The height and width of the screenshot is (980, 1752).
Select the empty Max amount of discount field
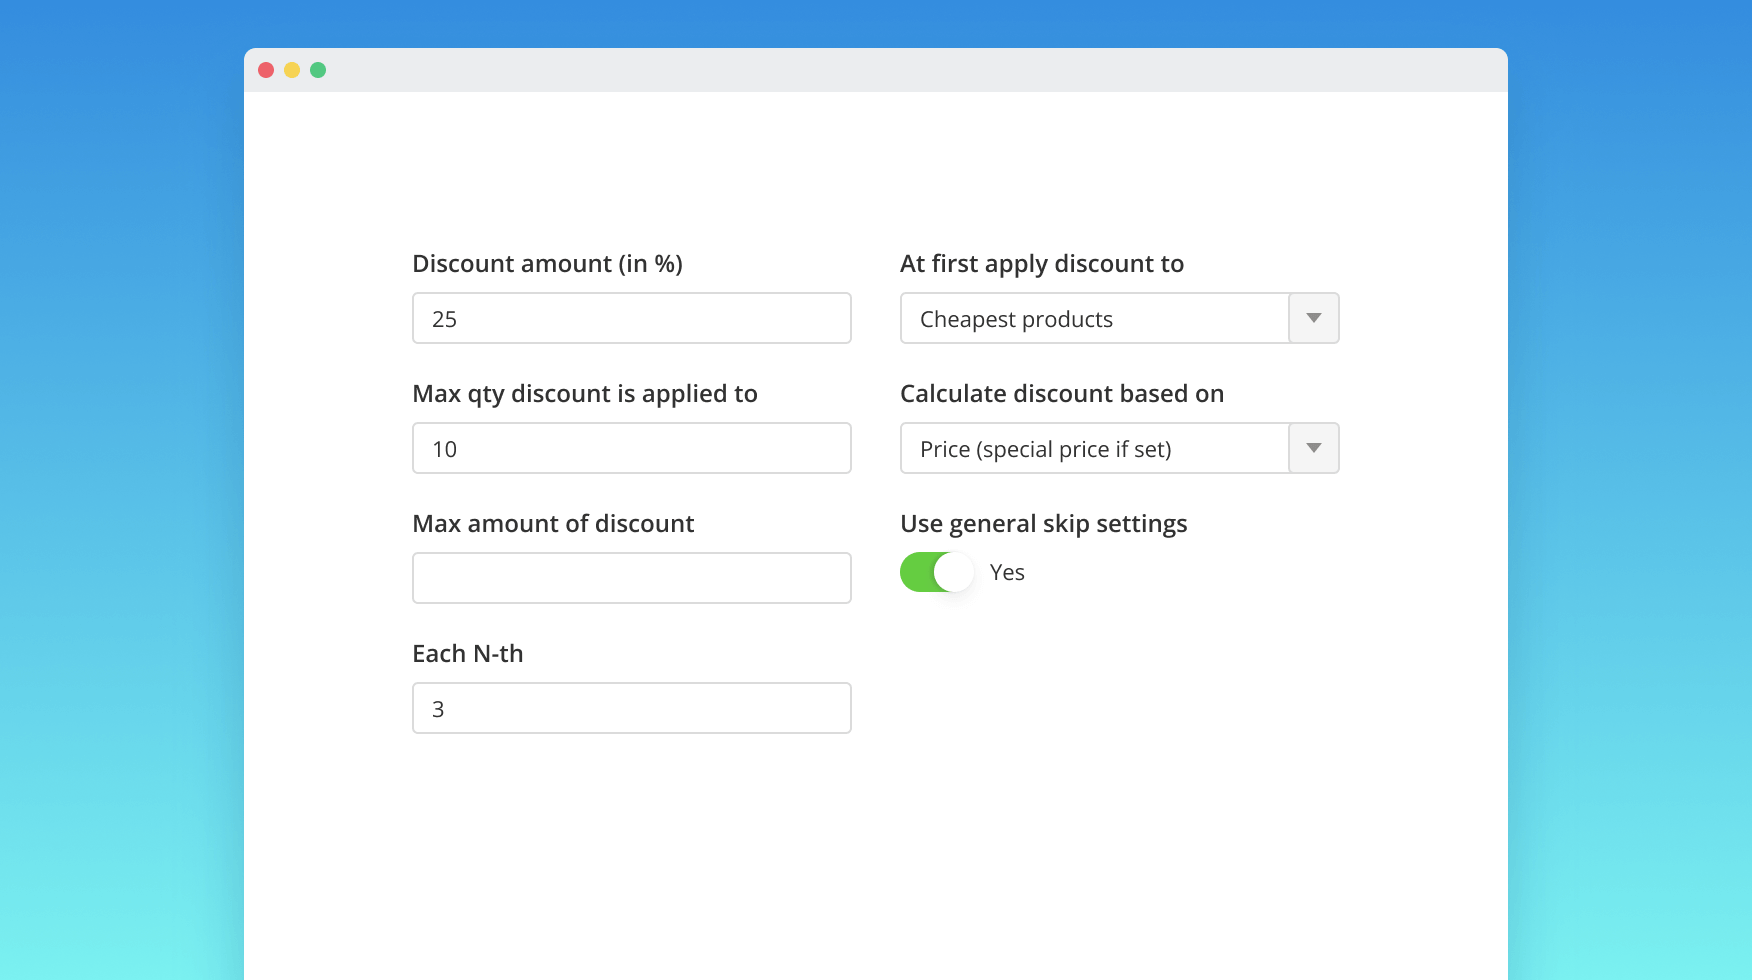[632, 578]
